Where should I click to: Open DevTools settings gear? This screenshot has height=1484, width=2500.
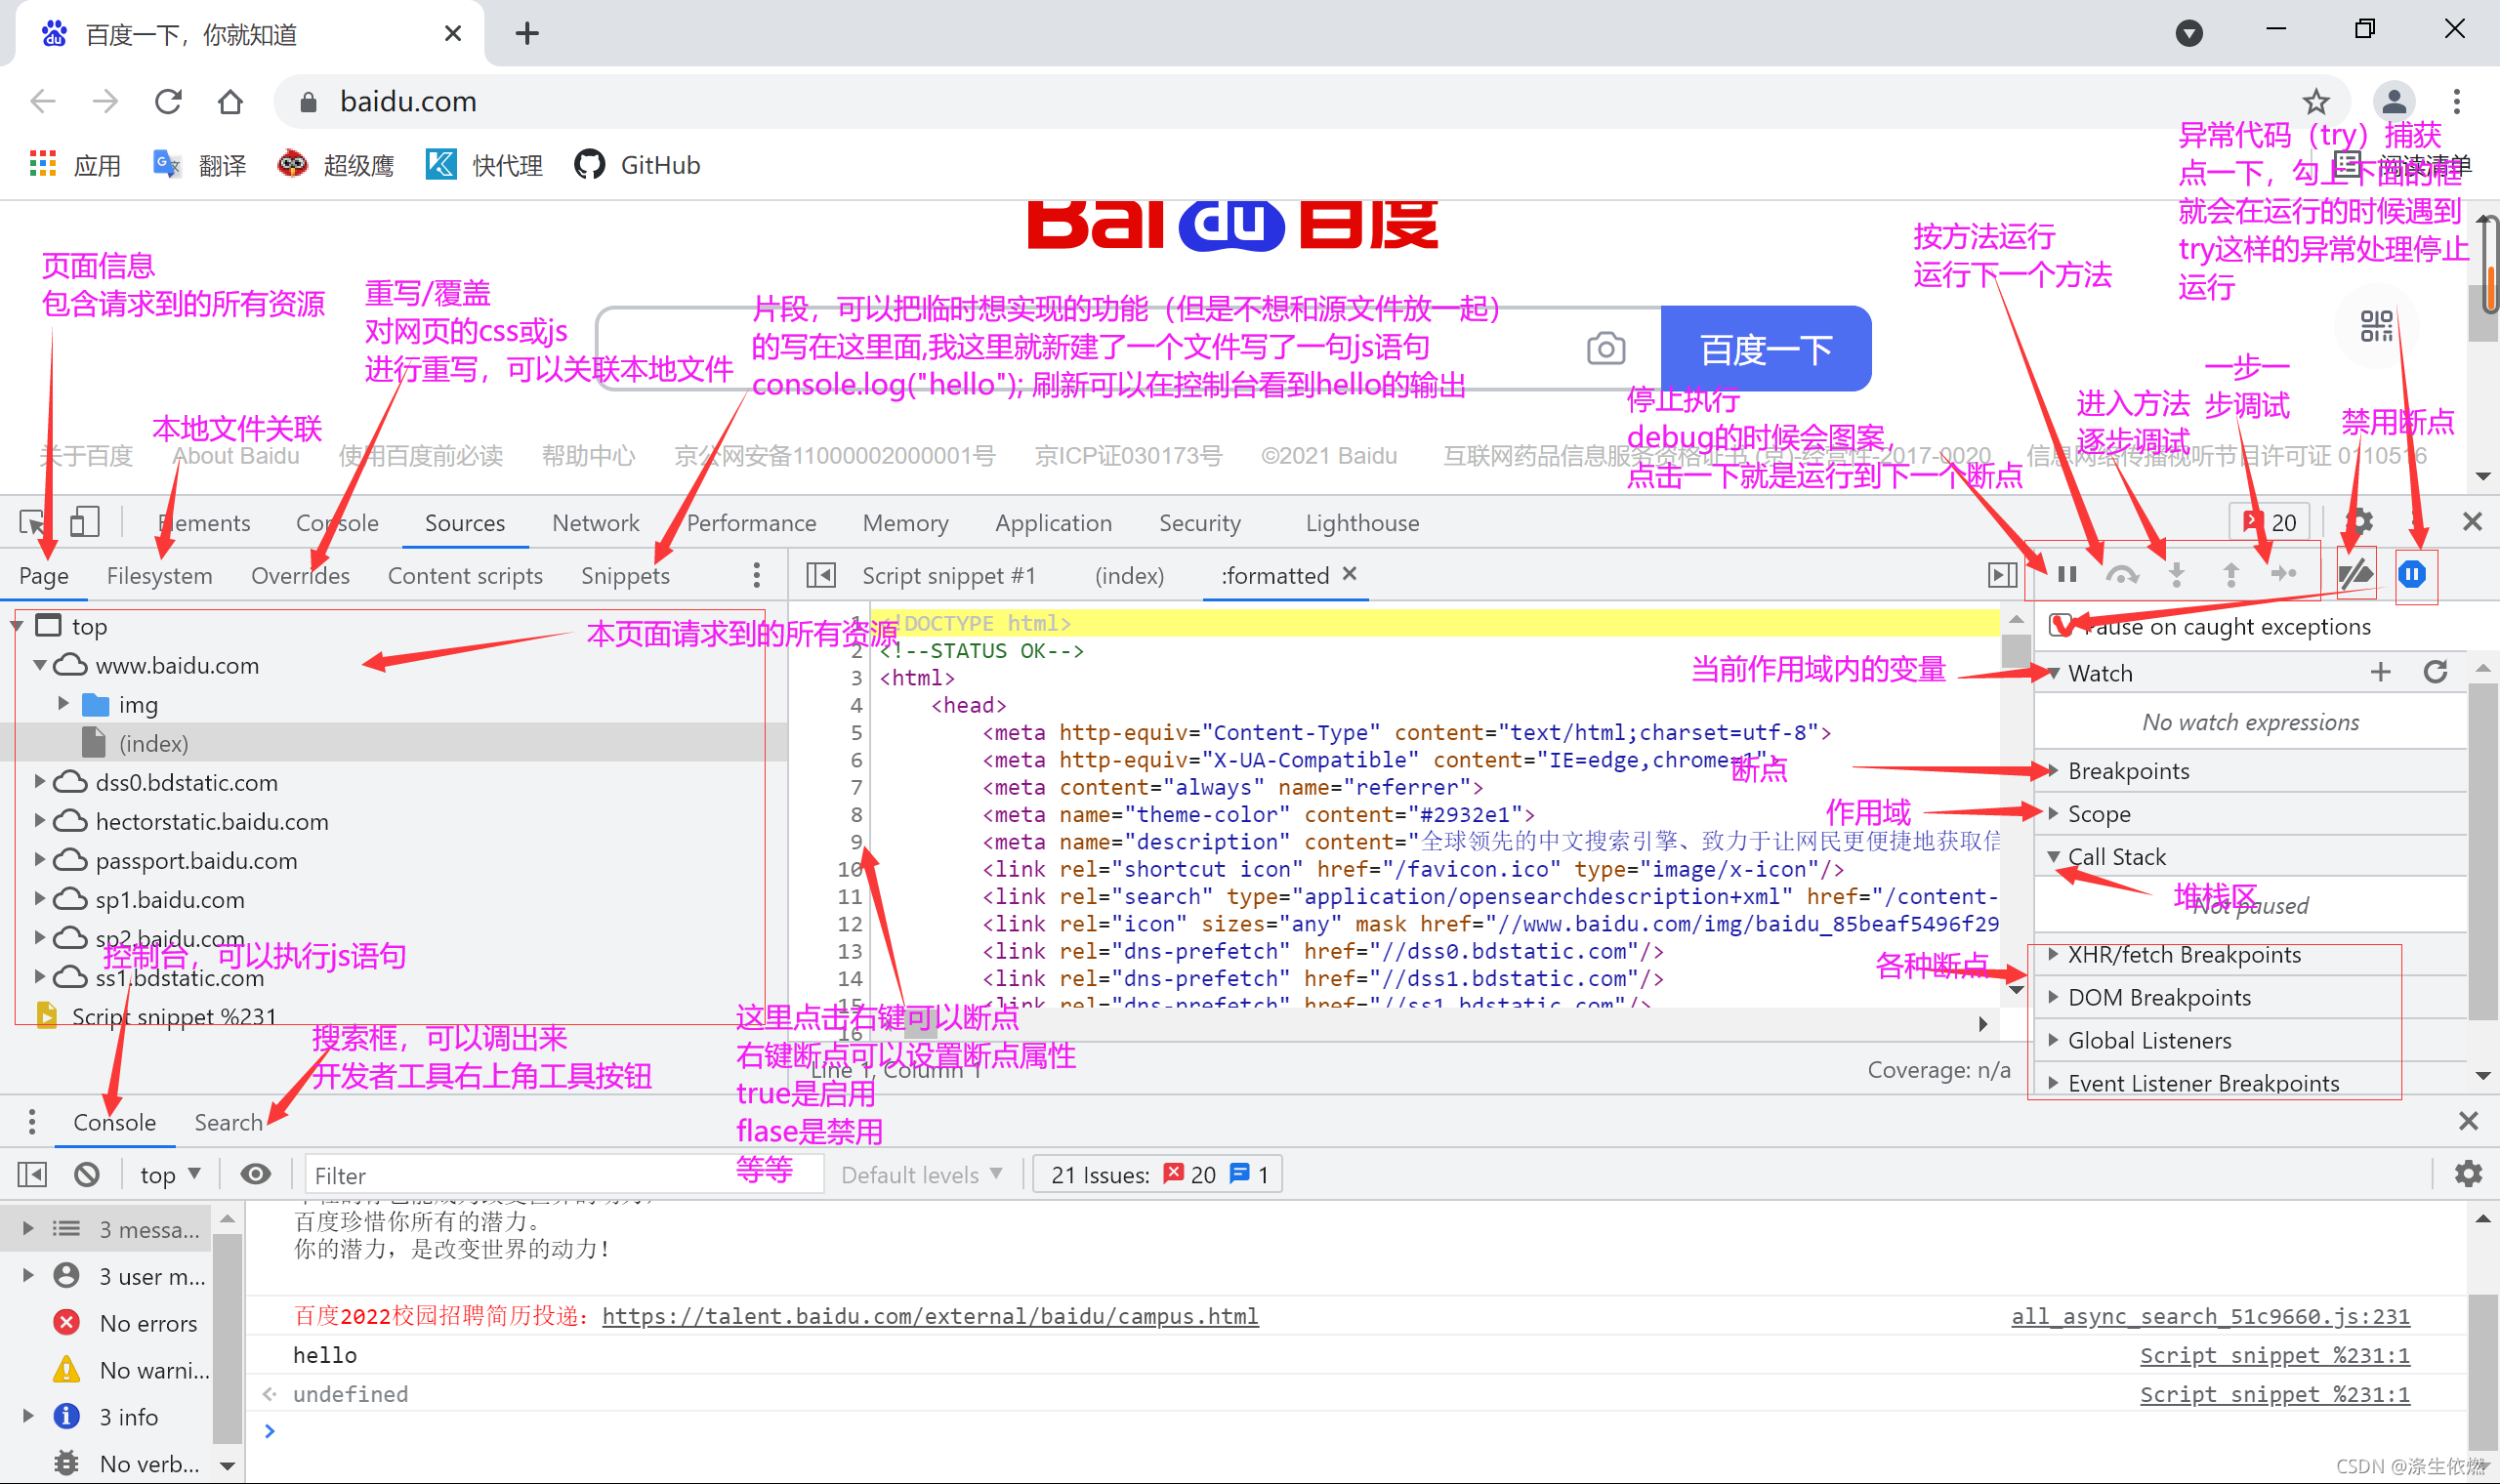pos(2359,521)
